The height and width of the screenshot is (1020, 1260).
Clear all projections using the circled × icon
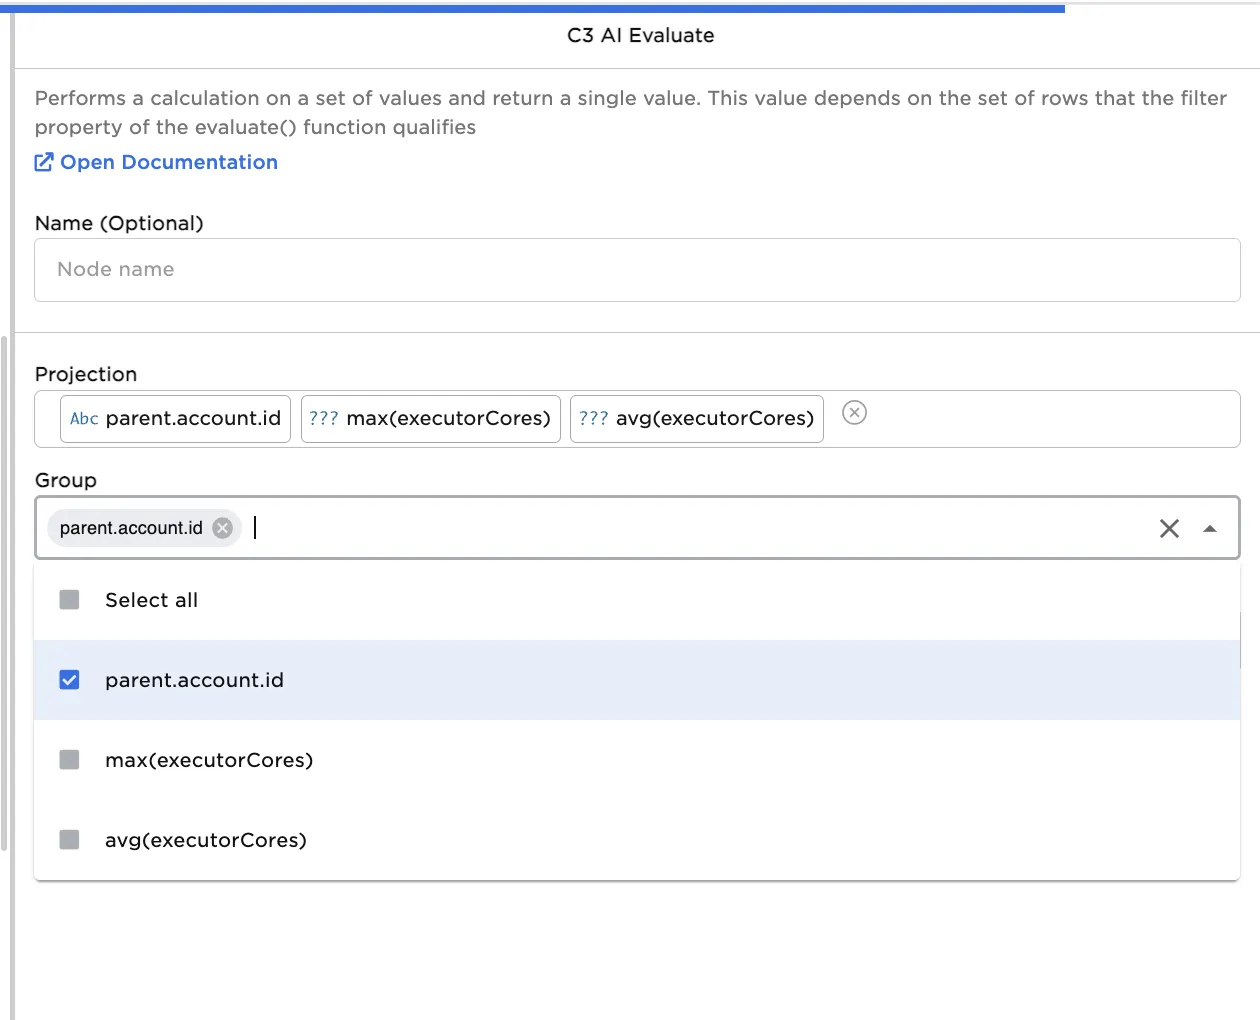(854, 413)
